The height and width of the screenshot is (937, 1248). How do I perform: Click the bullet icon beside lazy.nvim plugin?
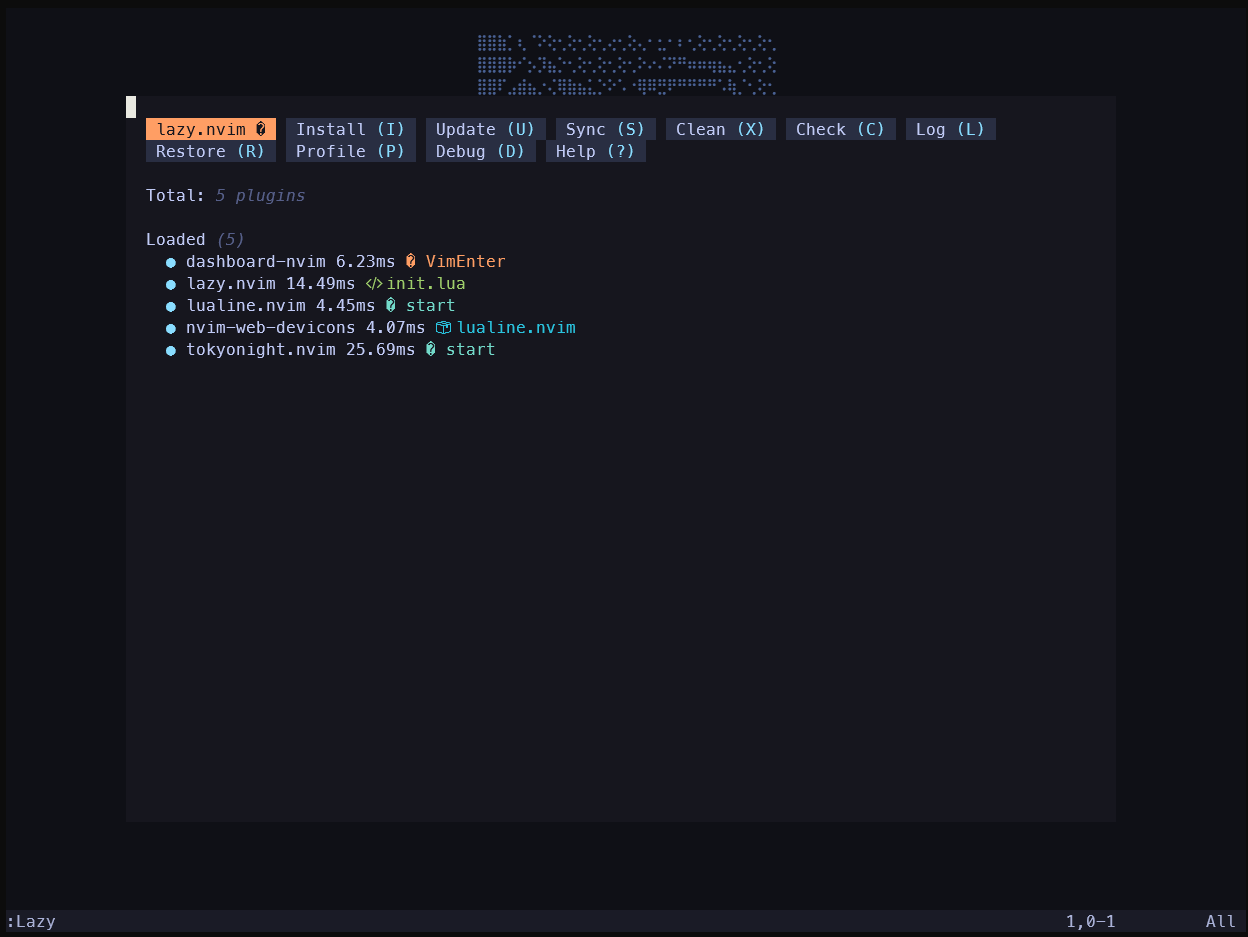point(171,284)
